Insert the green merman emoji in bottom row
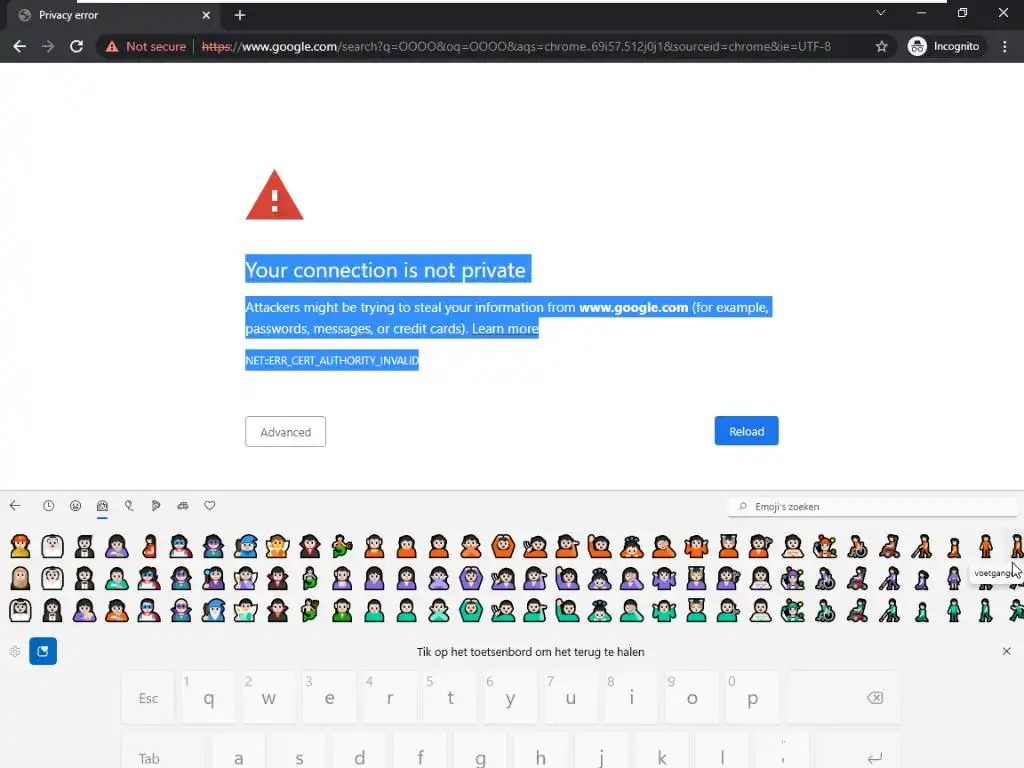1024x768 pixels. pos(310,610)
